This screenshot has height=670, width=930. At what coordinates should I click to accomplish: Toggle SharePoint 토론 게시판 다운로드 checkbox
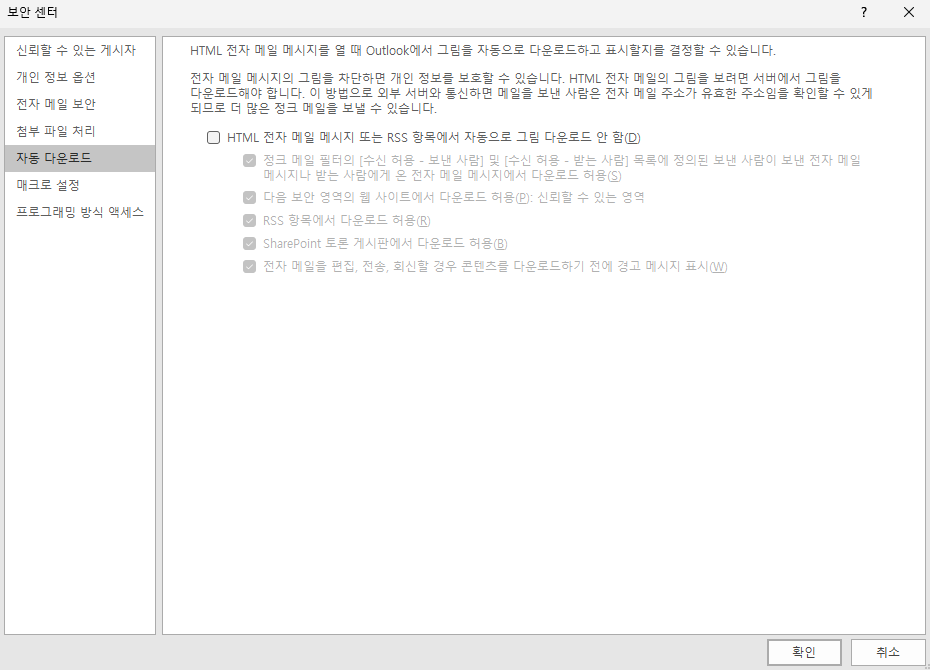[x=250, y=244]
